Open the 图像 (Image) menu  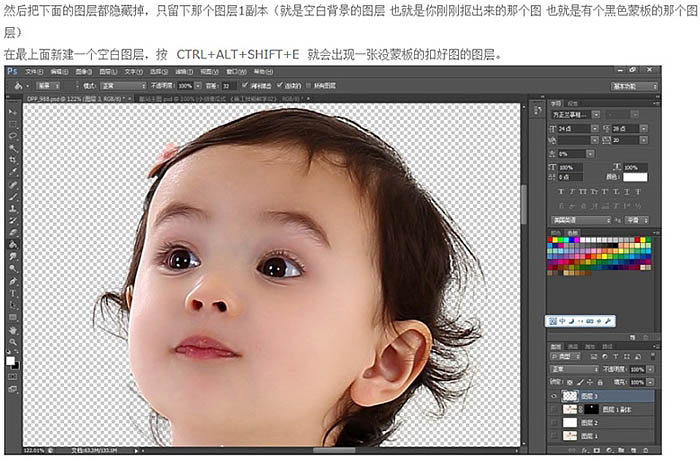(83, 72)
